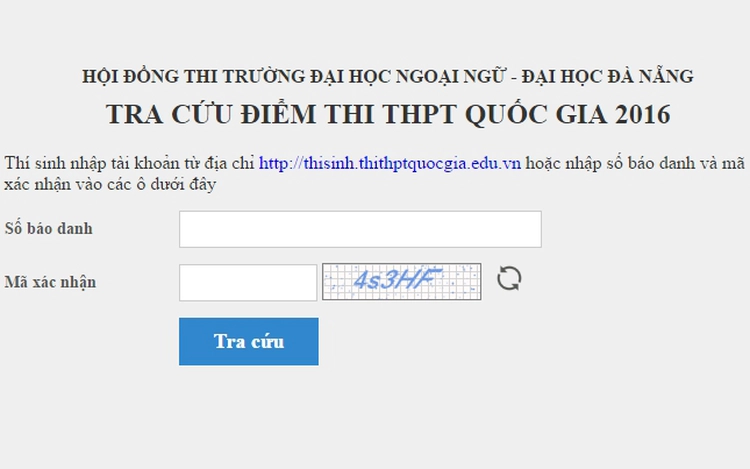Click the Thí sinh nhập tài khoản text

coord(90,164)
